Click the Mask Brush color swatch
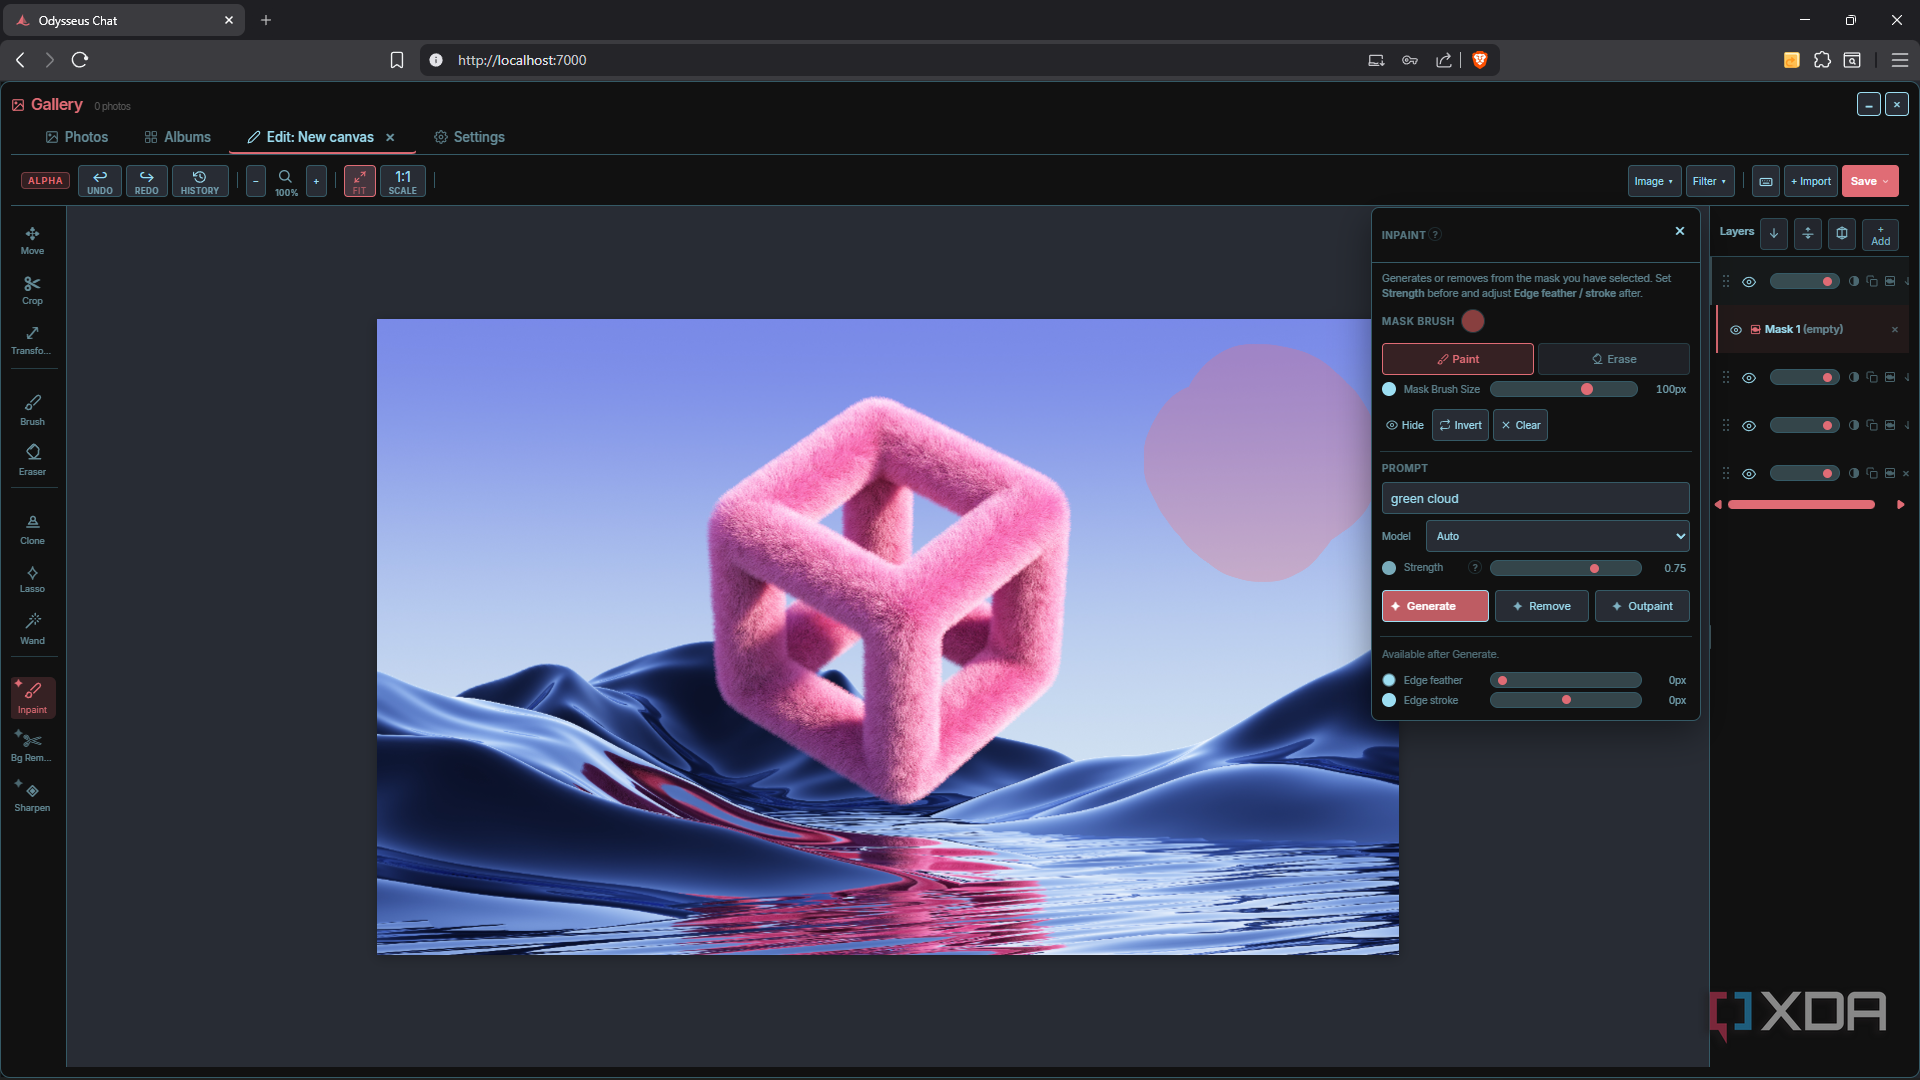Image resolution: width=1920 pixels, height=1080 pixels. 1473,321
